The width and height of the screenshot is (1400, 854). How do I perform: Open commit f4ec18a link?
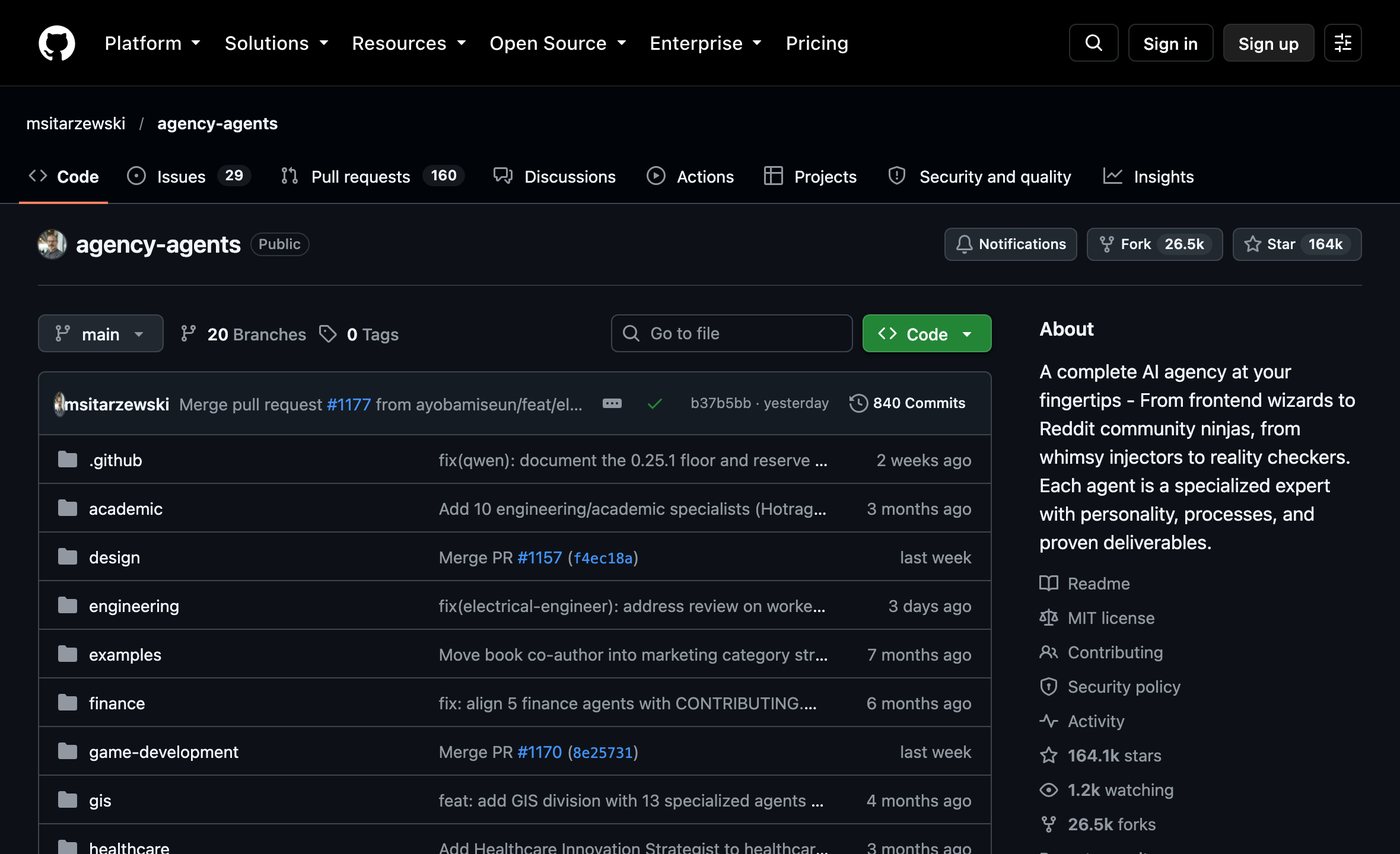pos(603,558)
